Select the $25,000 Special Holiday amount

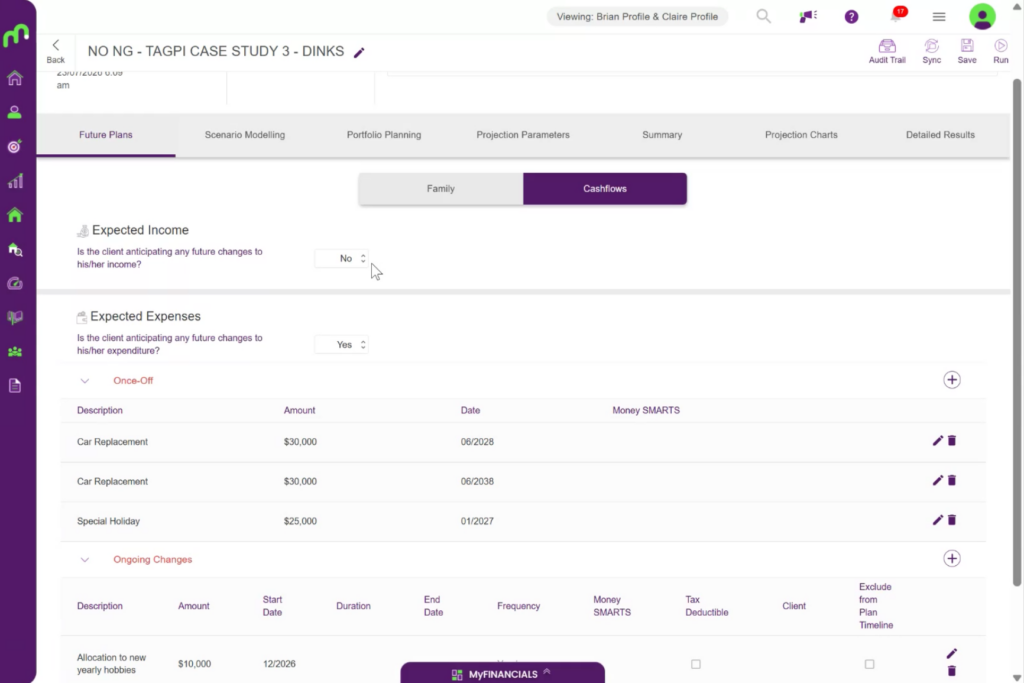point(300,522)
